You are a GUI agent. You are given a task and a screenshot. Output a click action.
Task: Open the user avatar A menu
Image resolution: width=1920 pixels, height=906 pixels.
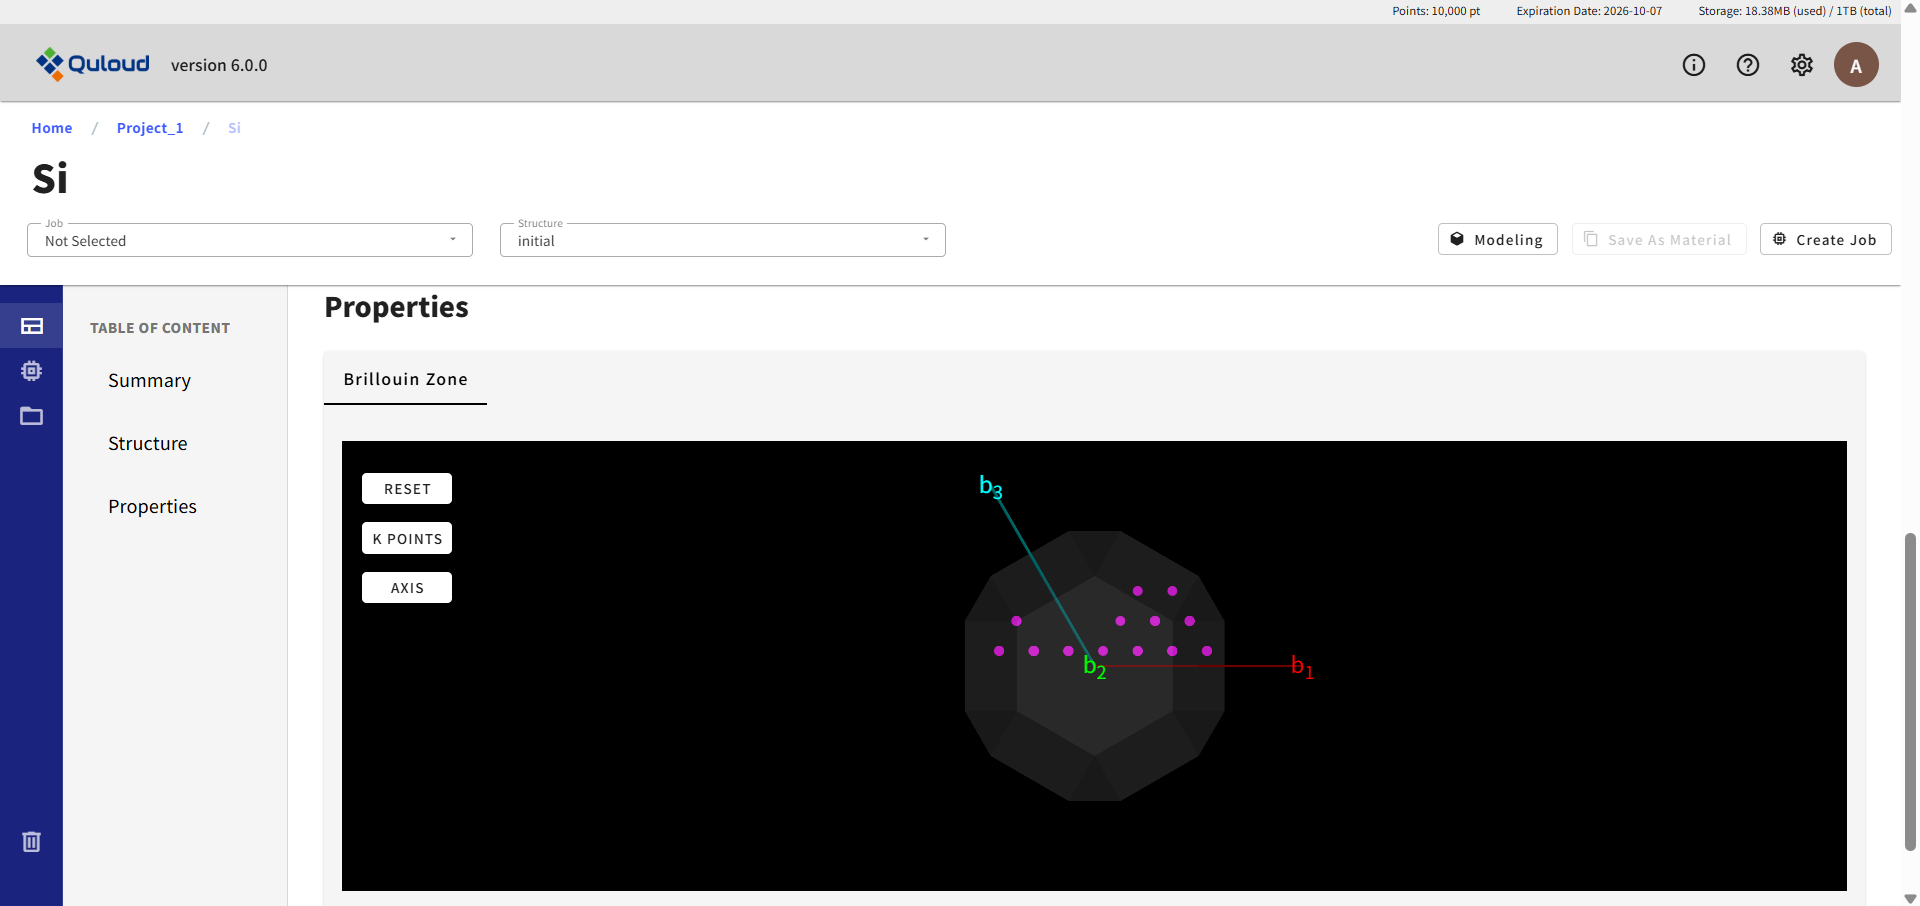pos(1856,64)
